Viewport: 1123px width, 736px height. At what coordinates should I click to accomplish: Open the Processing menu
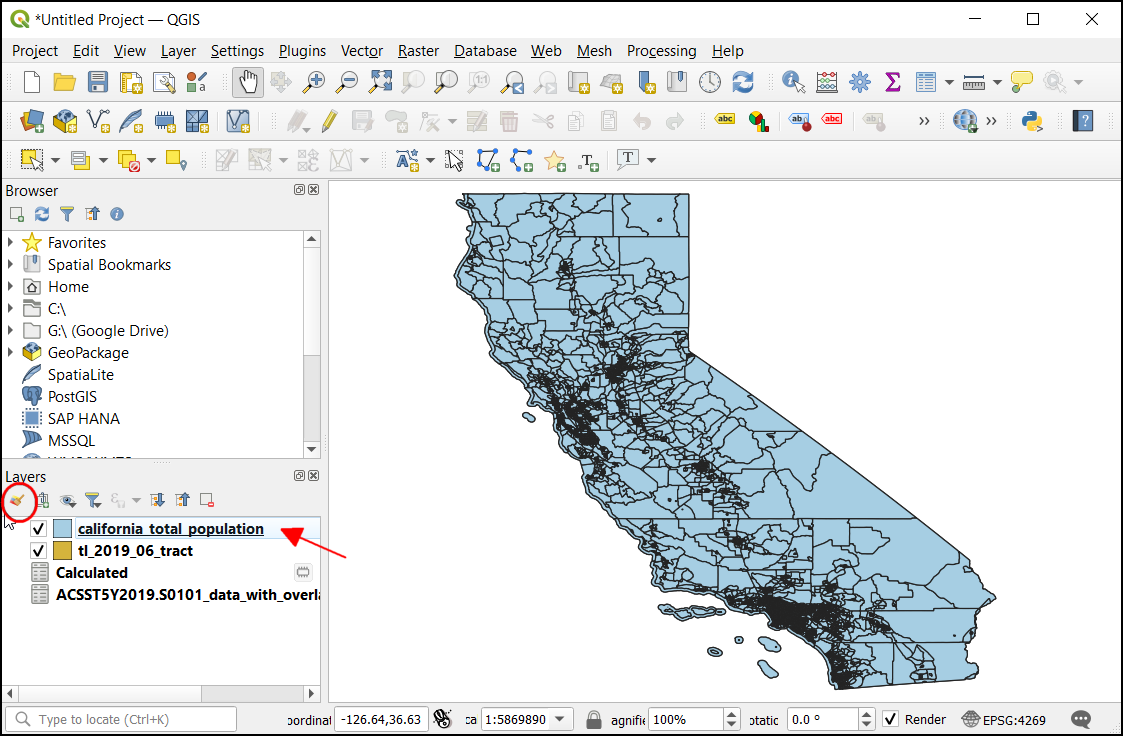pos(661,51)
